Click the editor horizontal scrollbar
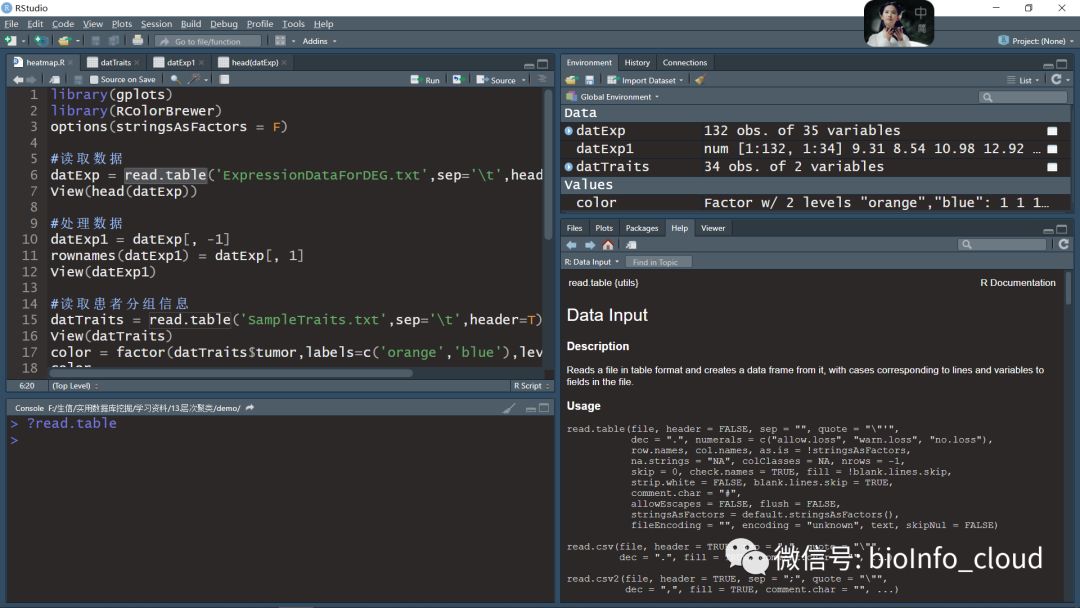This screenshot has width=1080, height=608. (x=231, y=373)
